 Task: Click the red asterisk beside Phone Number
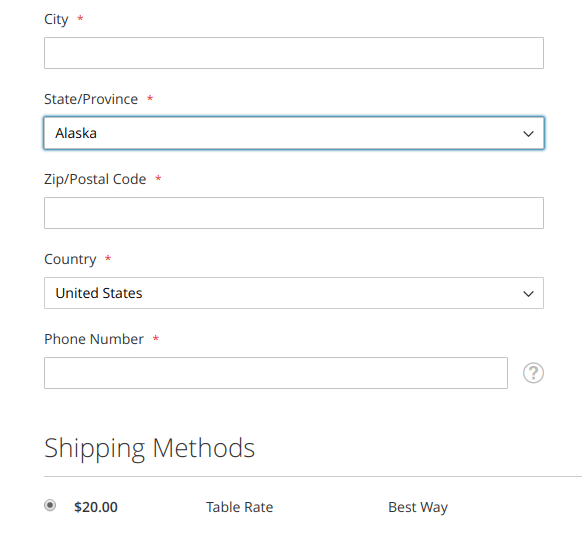(156, 338)
